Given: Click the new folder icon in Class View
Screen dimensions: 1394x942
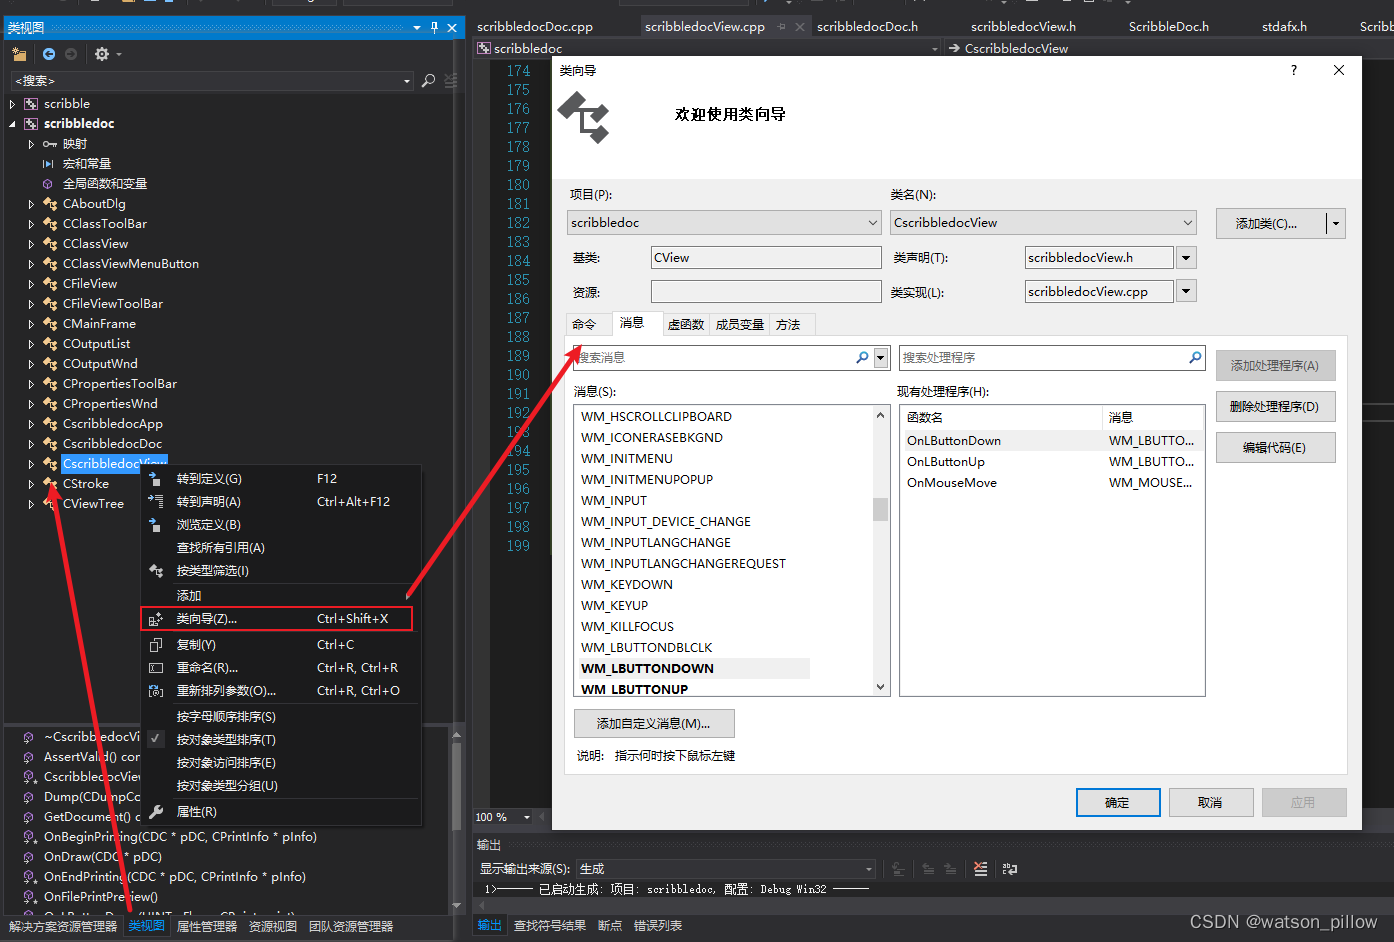Looking at the screenshot, I should pos(19,54).
